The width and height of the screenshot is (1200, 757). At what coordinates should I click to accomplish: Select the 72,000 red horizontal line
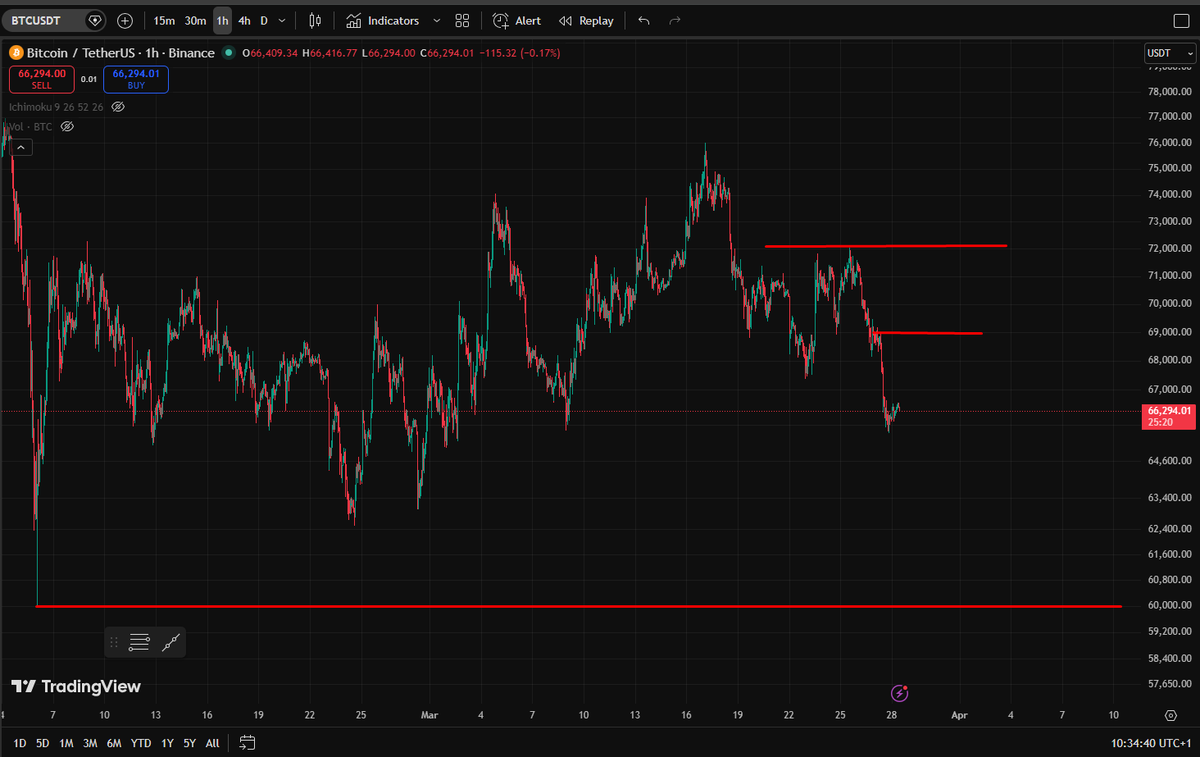point(885,245)
